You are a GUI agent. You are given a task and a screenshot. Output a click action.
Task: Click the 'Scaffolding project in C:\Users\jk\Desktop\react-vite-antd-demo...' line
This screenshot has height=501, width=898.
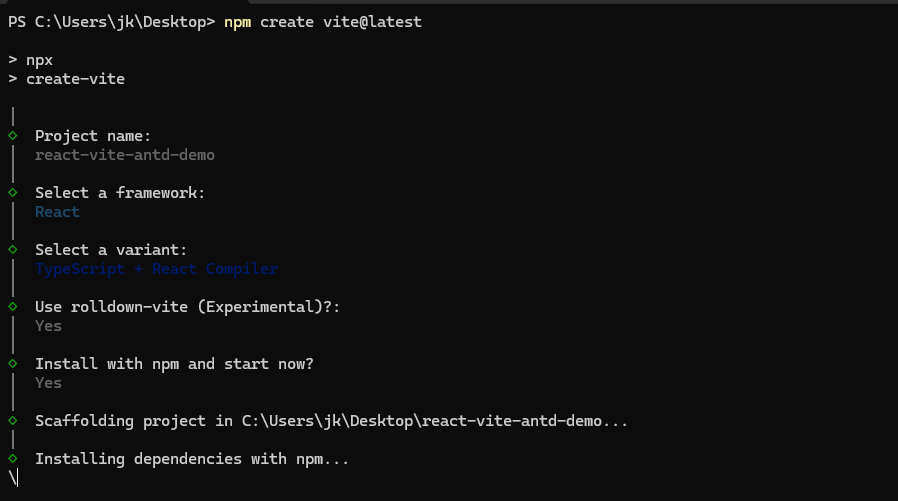click(x=331, y=421)
